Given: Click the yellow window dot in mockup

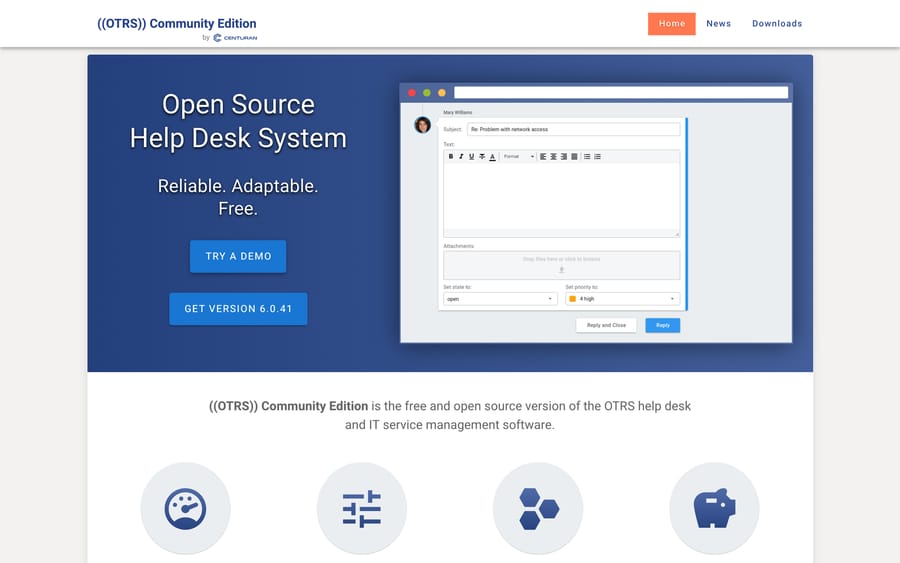Looking at the screenshot, I should point(442,92).
